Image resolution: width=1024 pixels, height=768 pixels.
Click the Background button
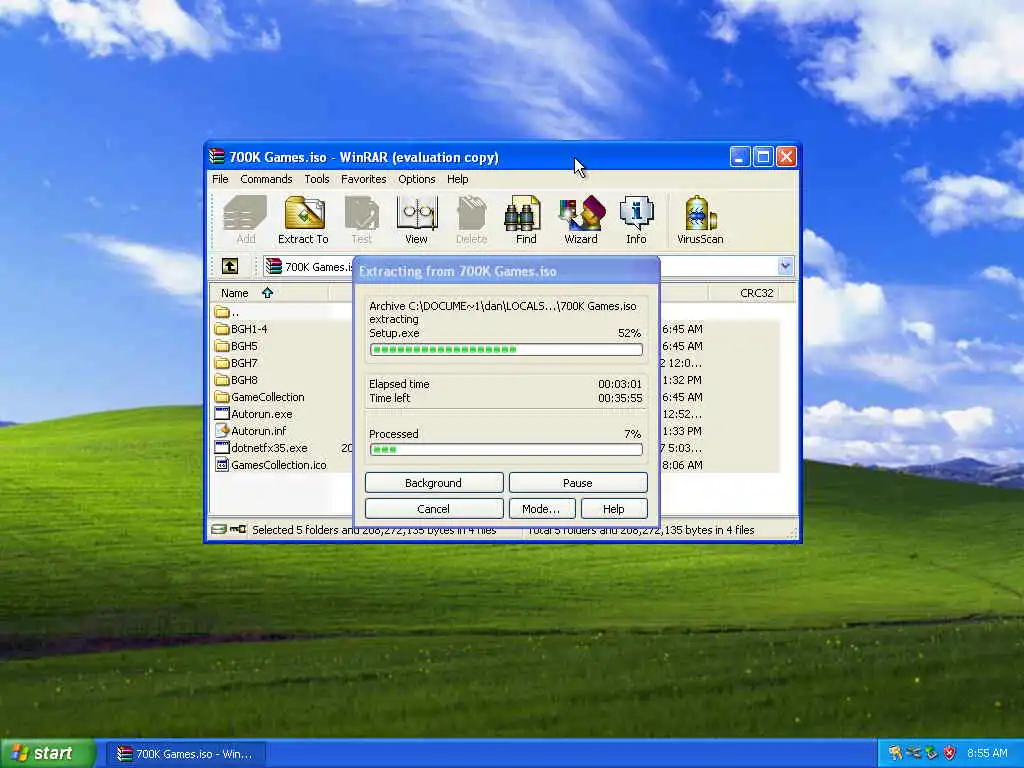pos(434,483)
